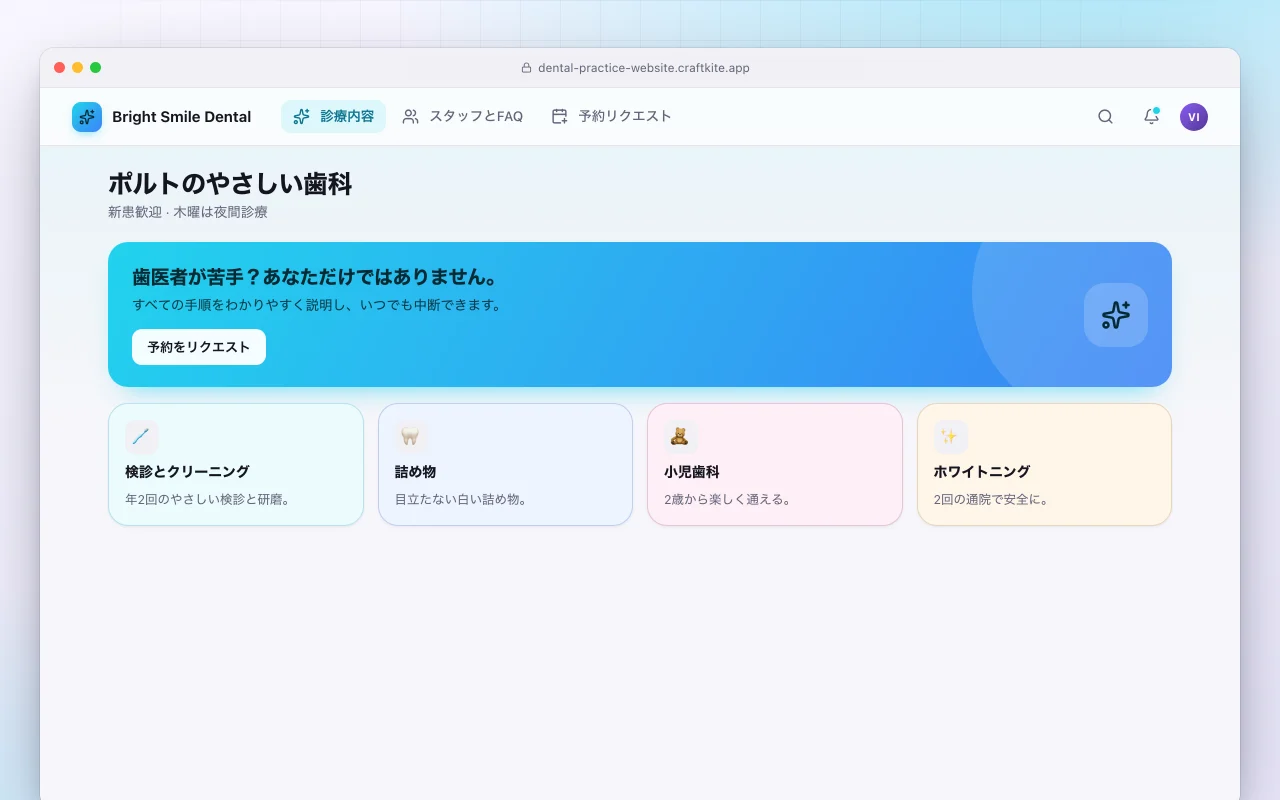Viewport: 1280px width, 800px height.
Task: Open the notifications bell
Action: 1151,117
